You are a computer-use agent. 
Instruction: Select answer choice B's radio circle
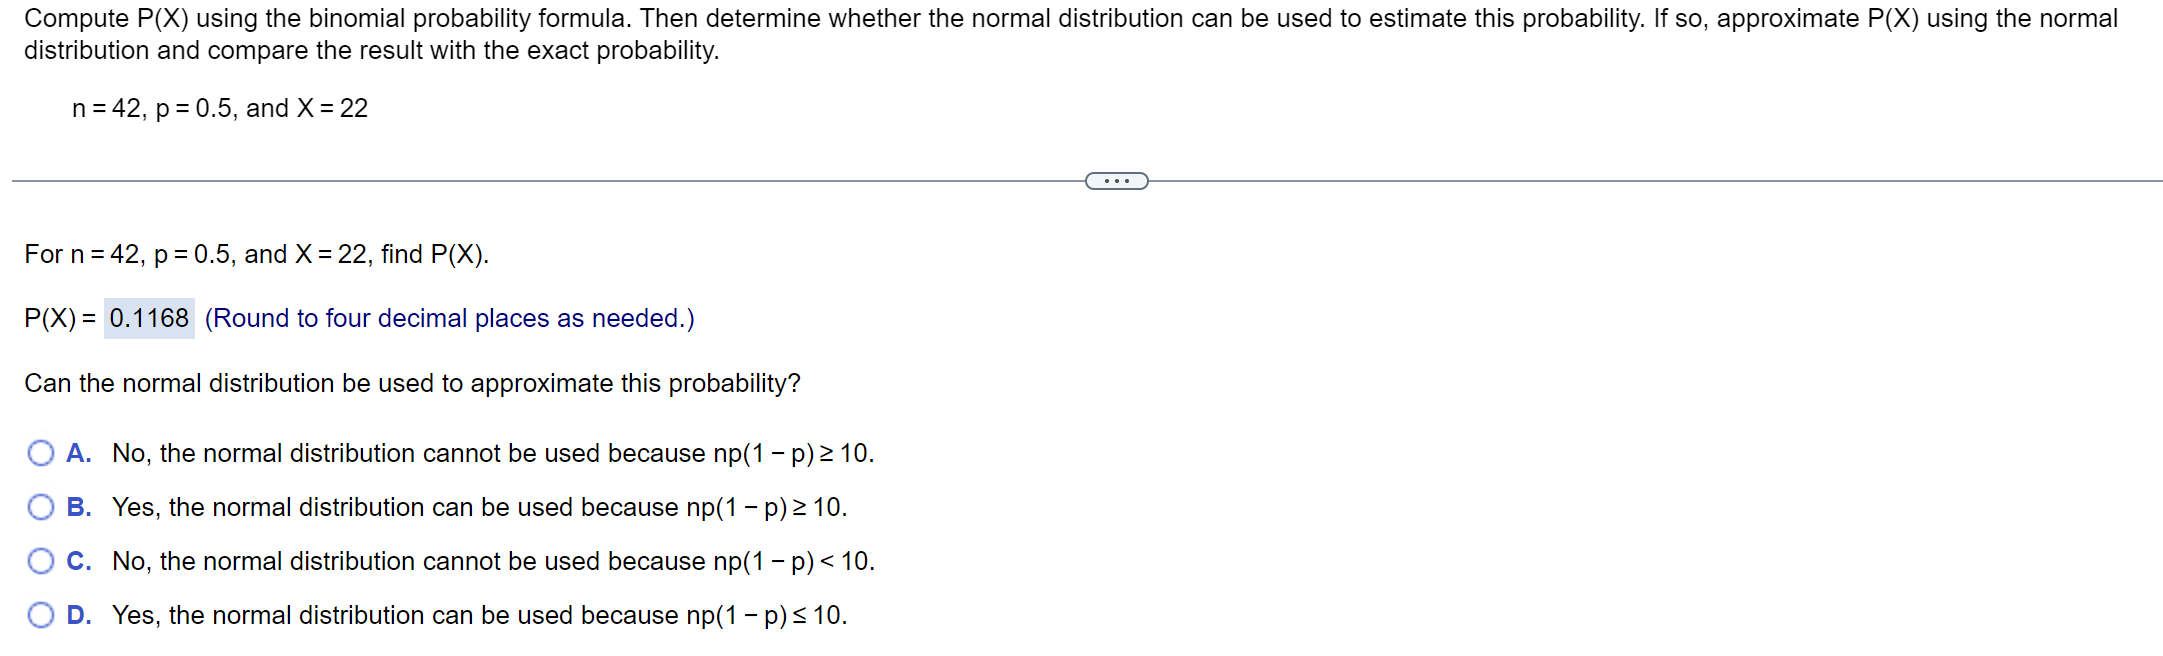[40, 507]
